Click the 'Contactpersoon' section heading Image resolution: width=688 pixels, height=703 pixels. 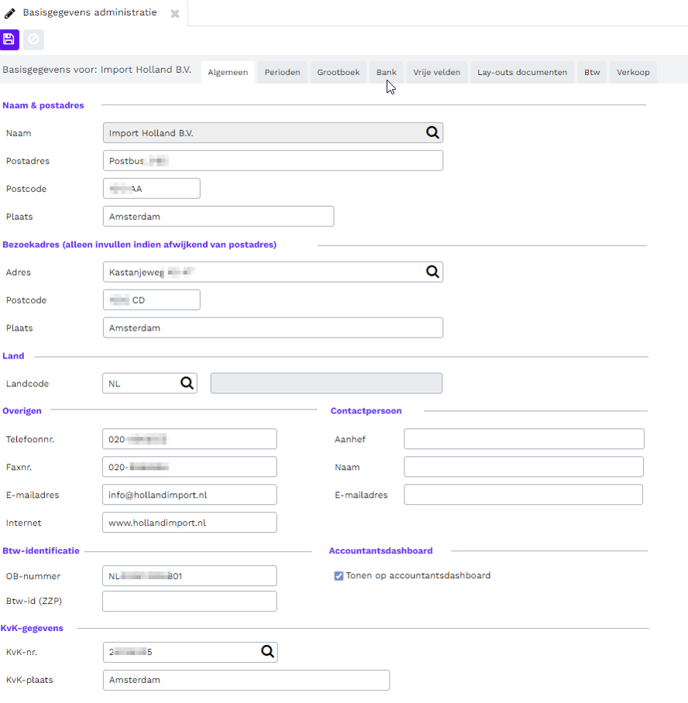[366, 411]
